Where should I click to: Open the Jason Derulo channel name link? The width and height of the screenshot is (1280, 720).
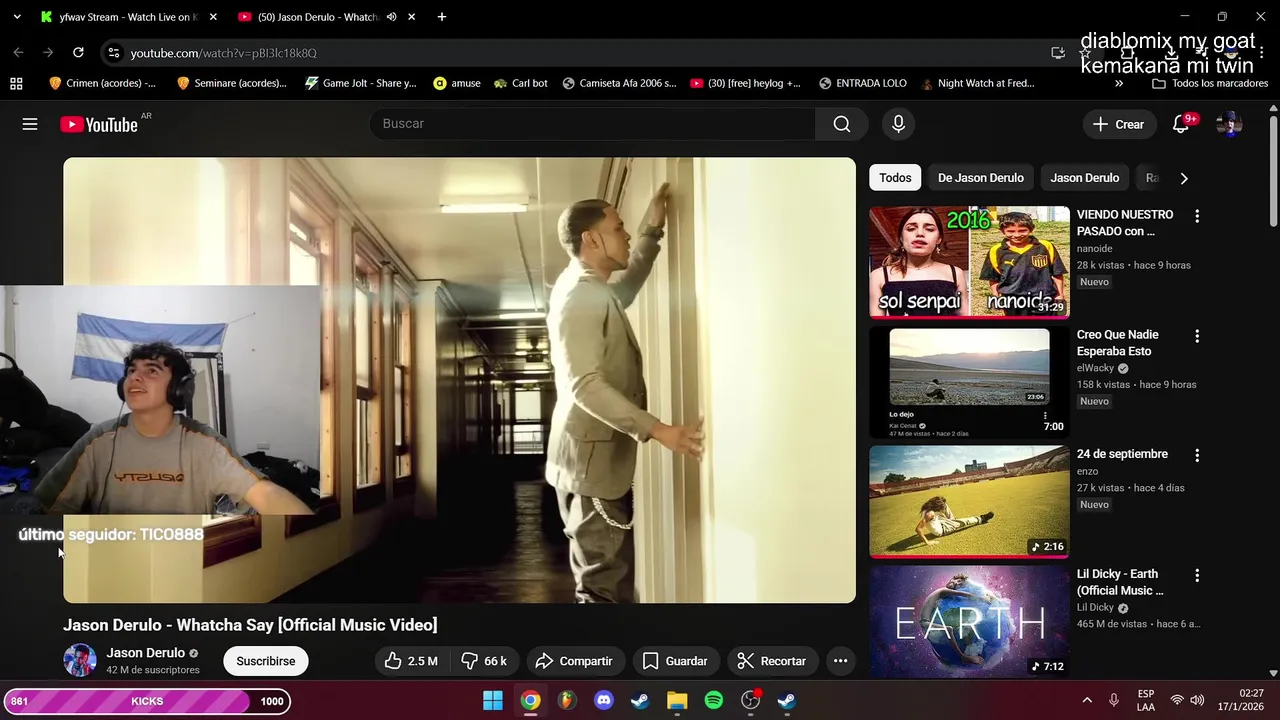(x=146, y=653)
